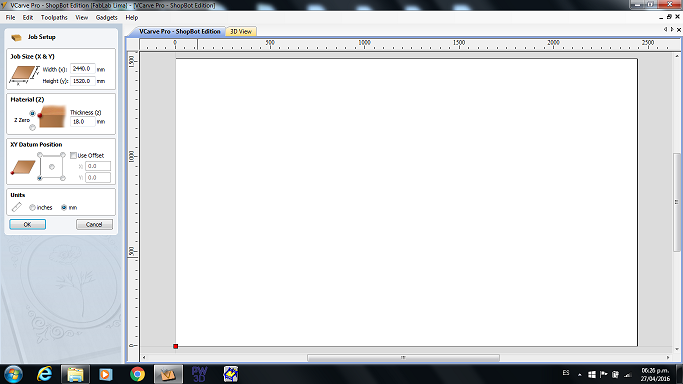Select center XY datum position
683x384 pixels.
click(52, 167)
